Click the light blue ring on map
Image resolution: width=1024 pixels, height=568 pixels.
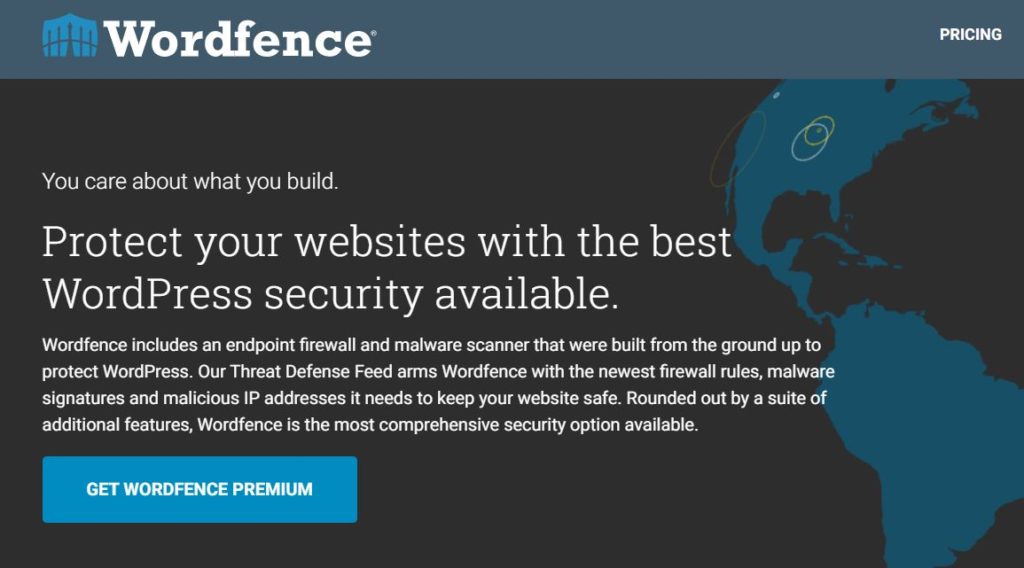pos(810,140)
